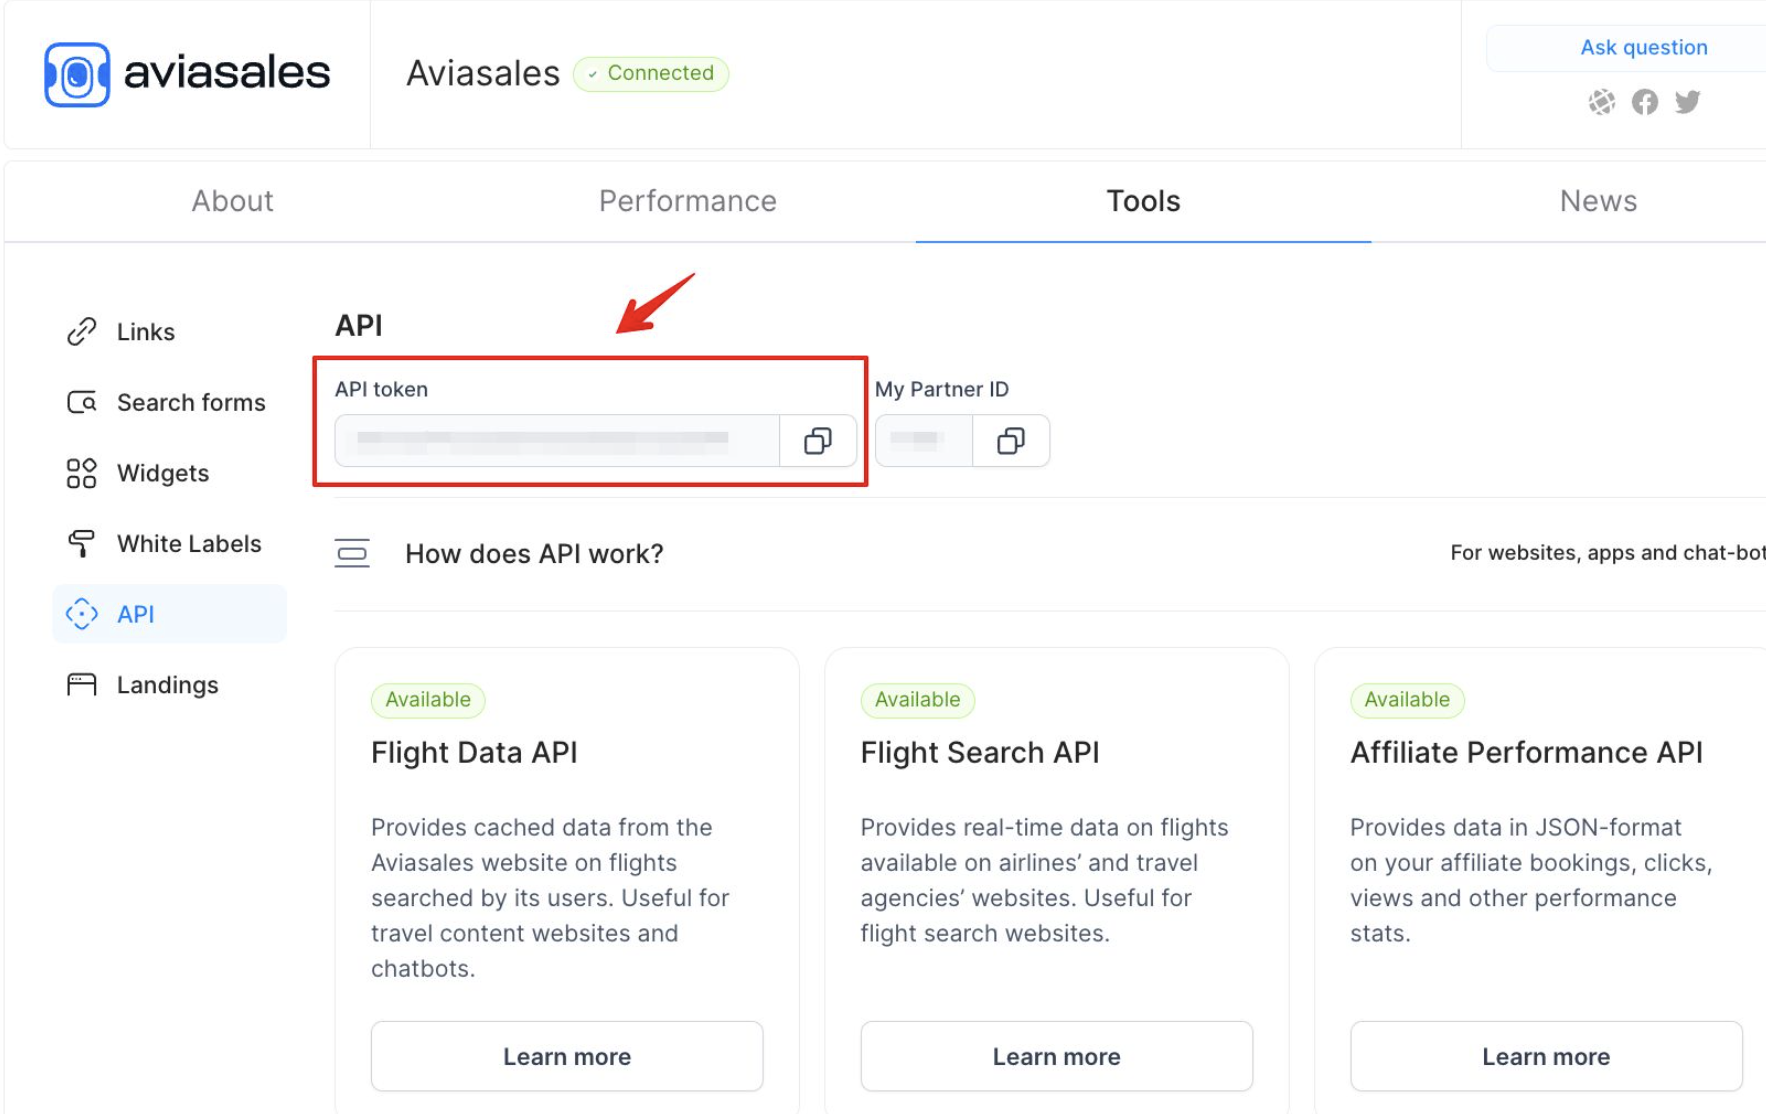Select API sidebar item

coord(169,614)
